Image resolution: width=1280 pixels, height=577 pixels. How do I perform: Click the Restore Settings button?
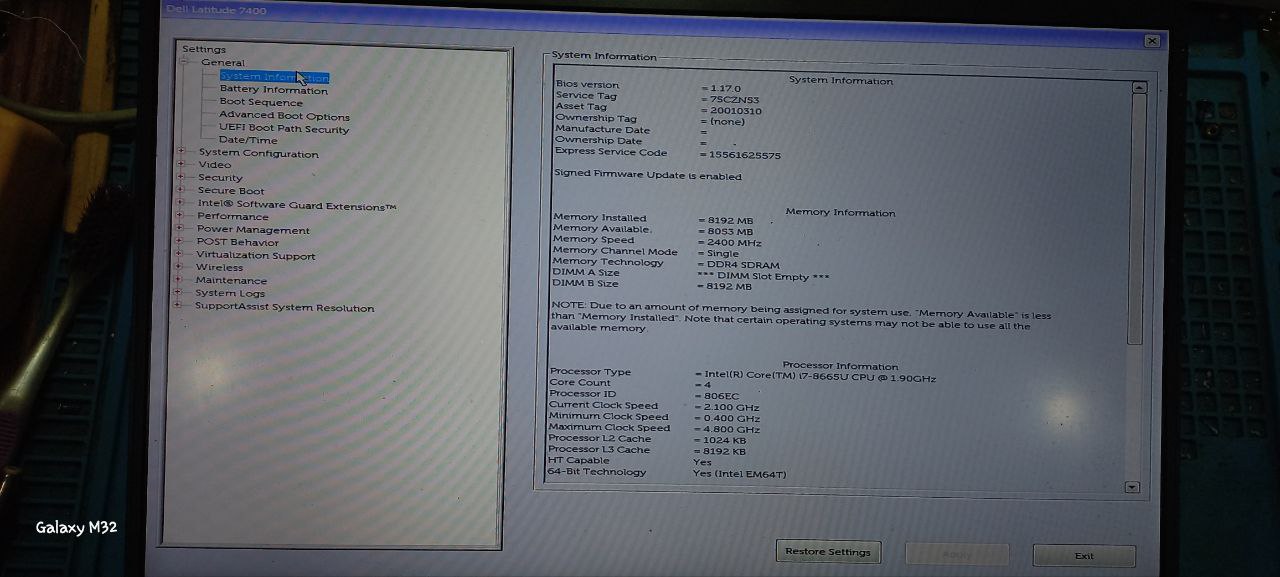click(828, 552)
